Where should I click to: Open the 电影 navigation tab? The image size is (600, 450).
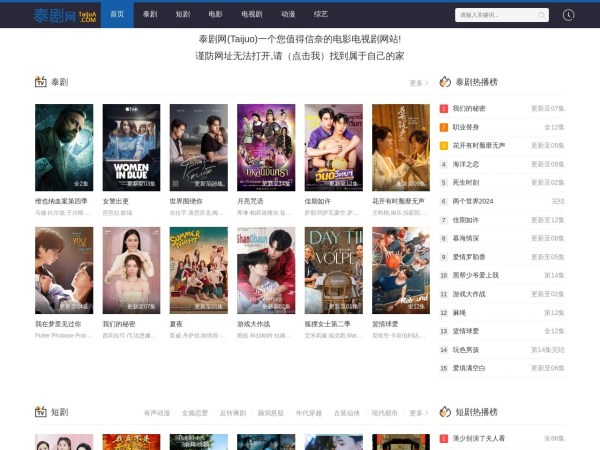click(215, 15)
